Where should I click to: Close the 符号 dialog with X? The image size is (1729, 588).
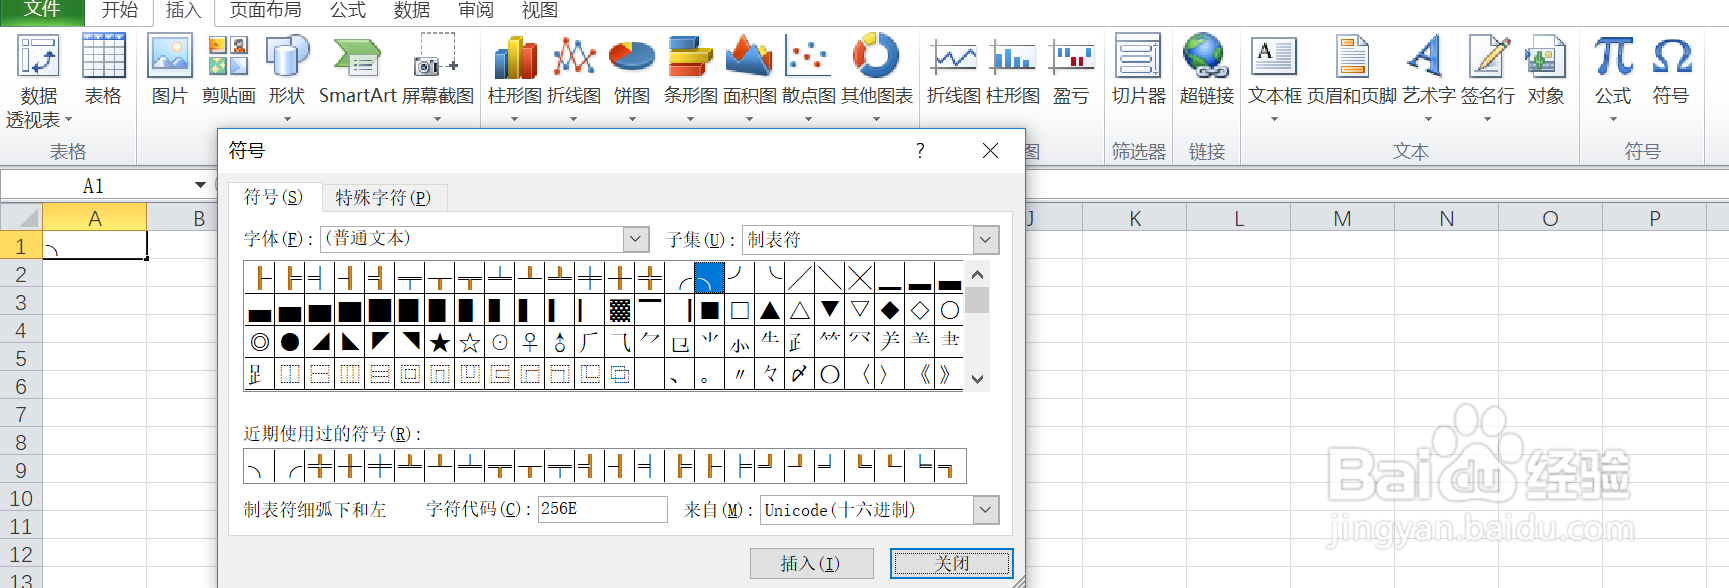(x=990, y=151)
